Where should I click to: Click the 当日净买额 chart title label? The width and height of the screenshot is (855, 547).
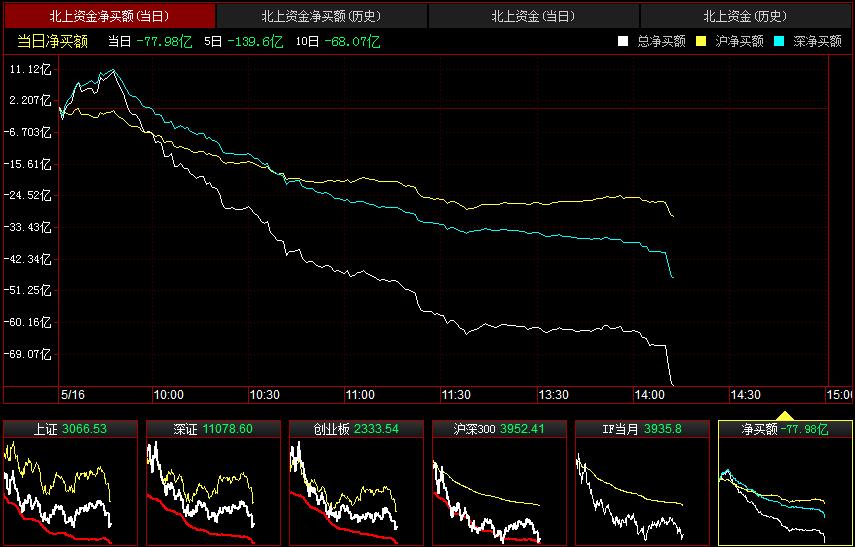(x=52, y=41)
